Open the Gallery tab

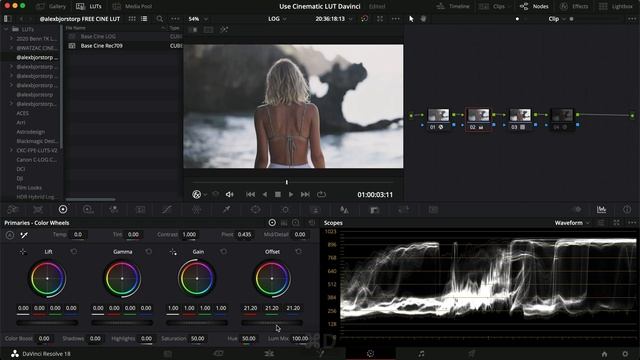[x=51, y=6]
